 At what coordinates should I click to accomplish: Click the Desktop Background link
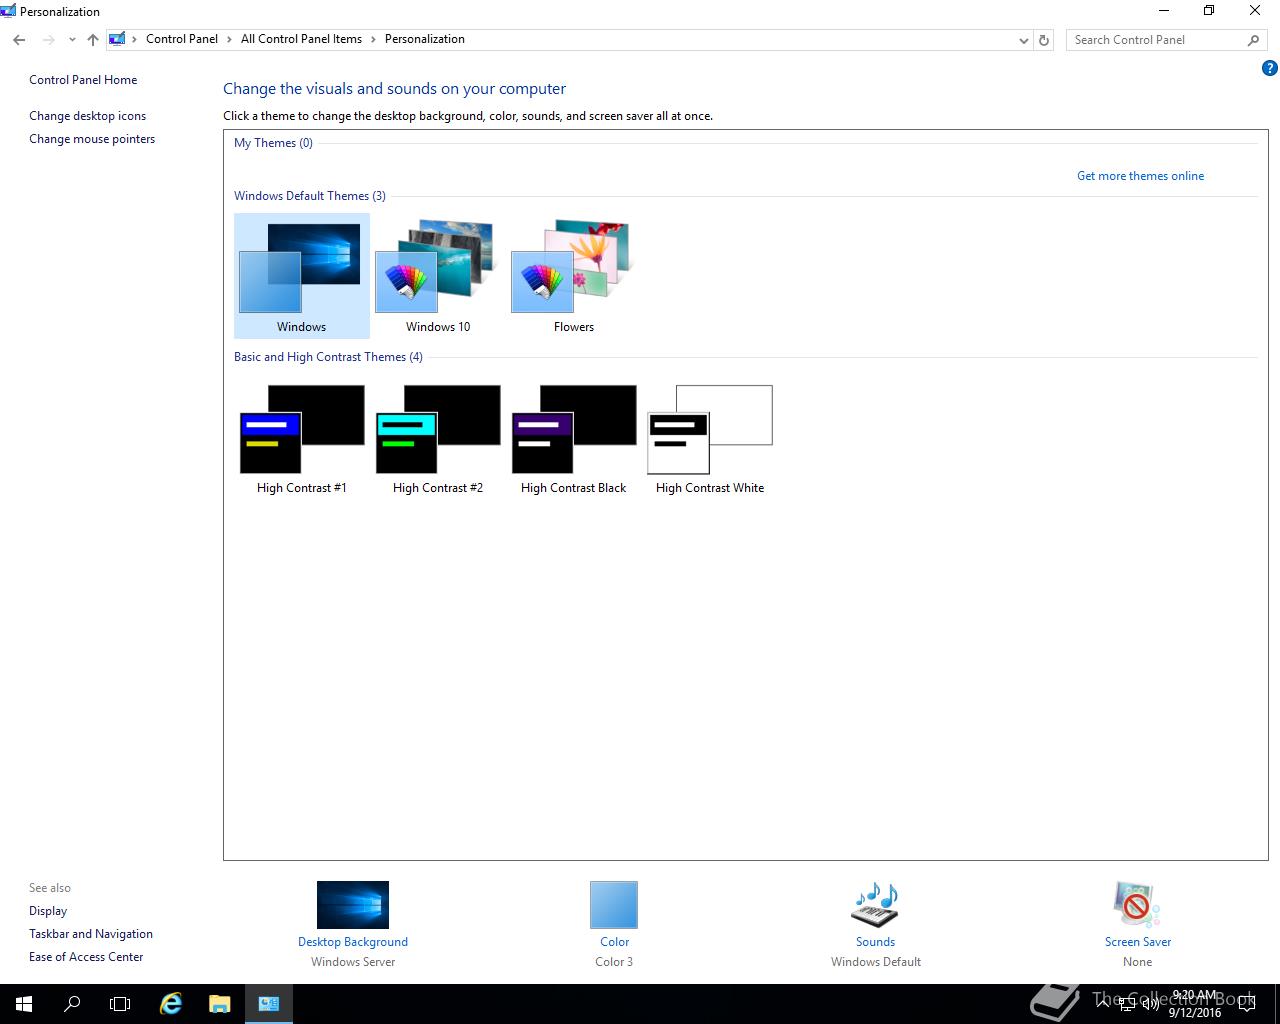tap(353, 942)
